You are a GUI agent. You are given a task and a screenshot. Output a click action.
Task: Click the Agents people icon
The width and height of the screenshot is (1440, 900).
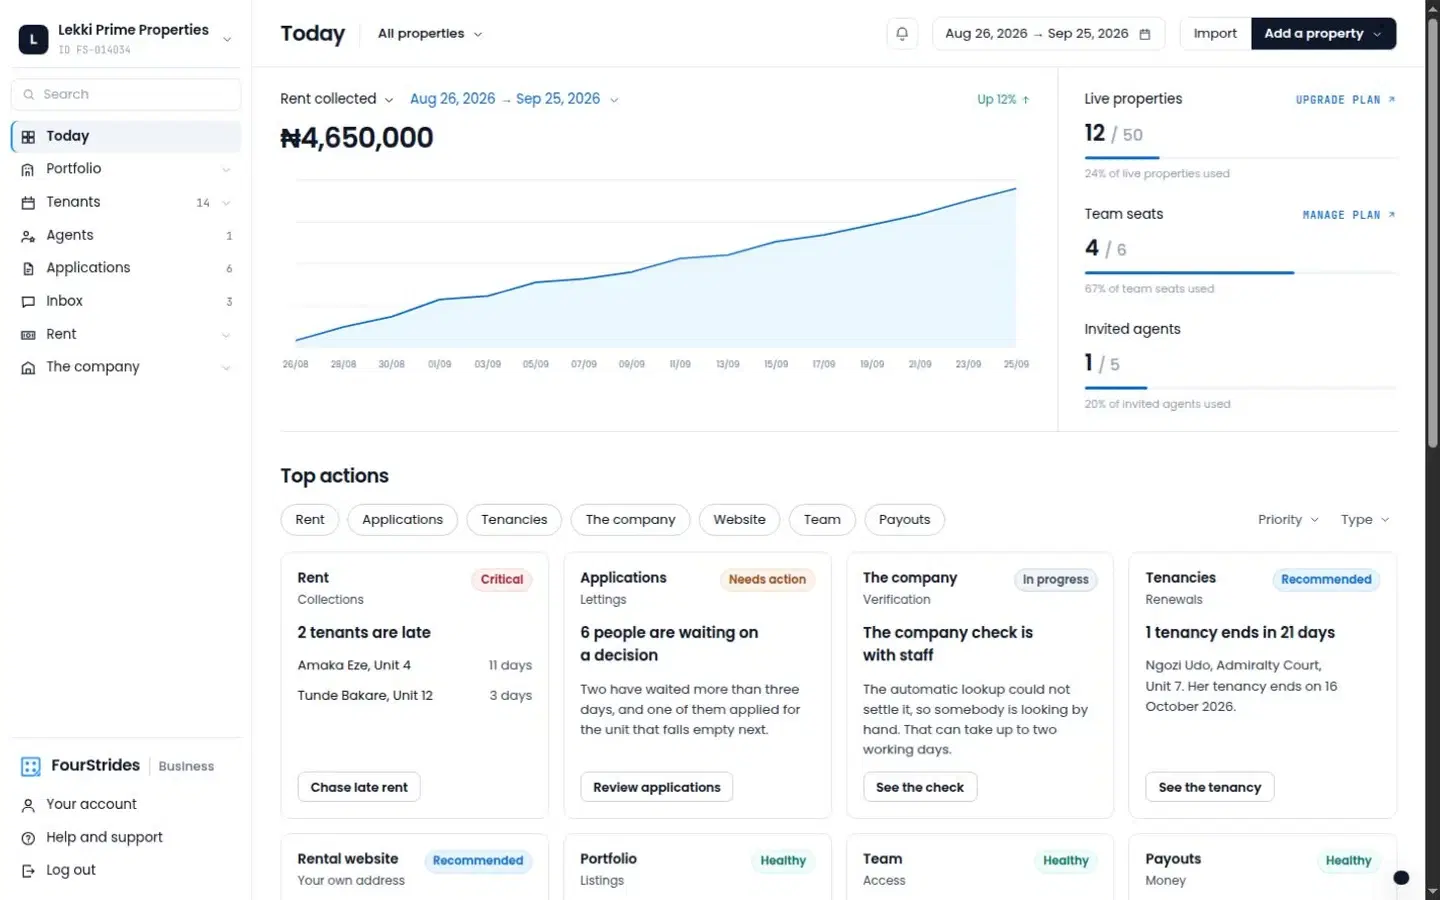click(x=28, y=236)
